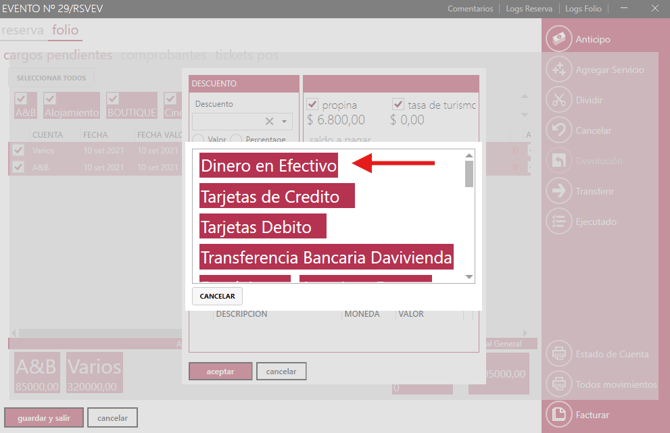The width and height of the screenshot is (670, 433).
Task: Click the Facturar document icon
Action: [558, 414]
